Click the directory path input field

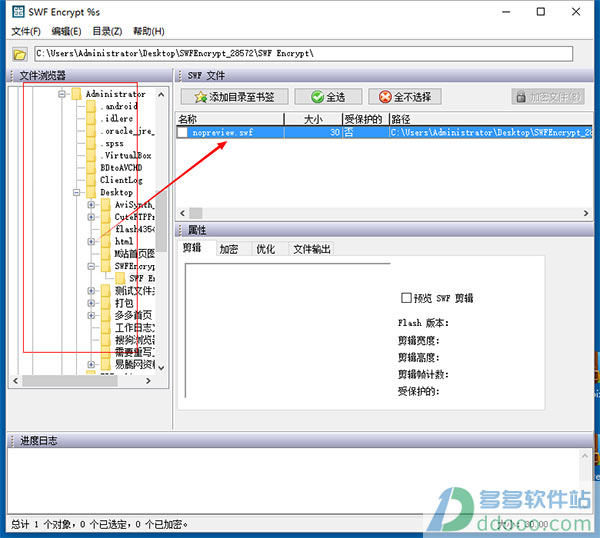pyautogui.click(x=304, y=54)
